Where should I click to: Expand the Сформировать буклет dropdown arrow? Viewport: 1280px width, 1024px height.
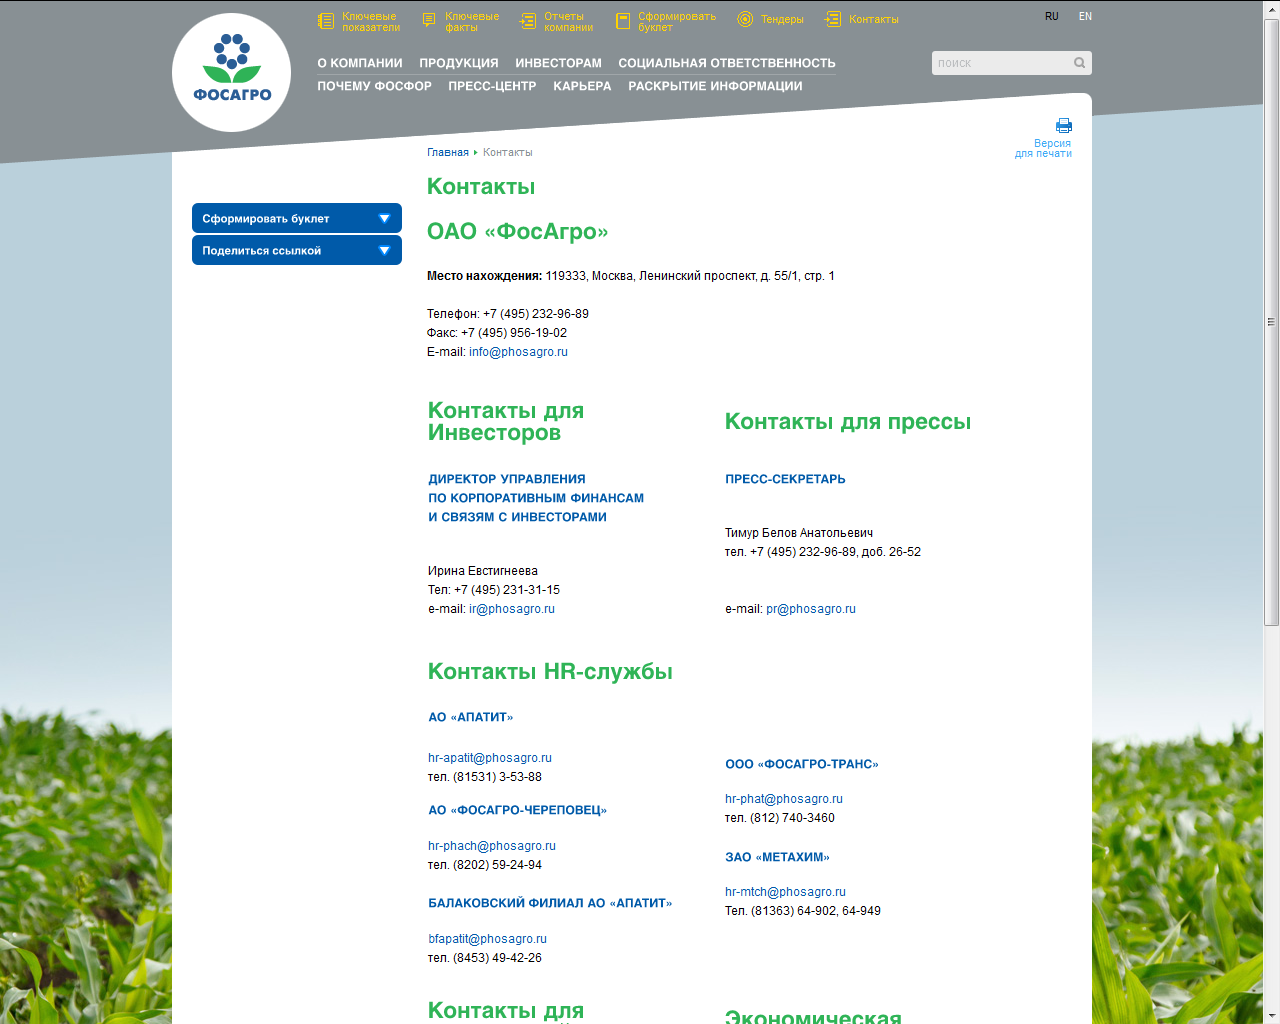click(x=384, y=218)
